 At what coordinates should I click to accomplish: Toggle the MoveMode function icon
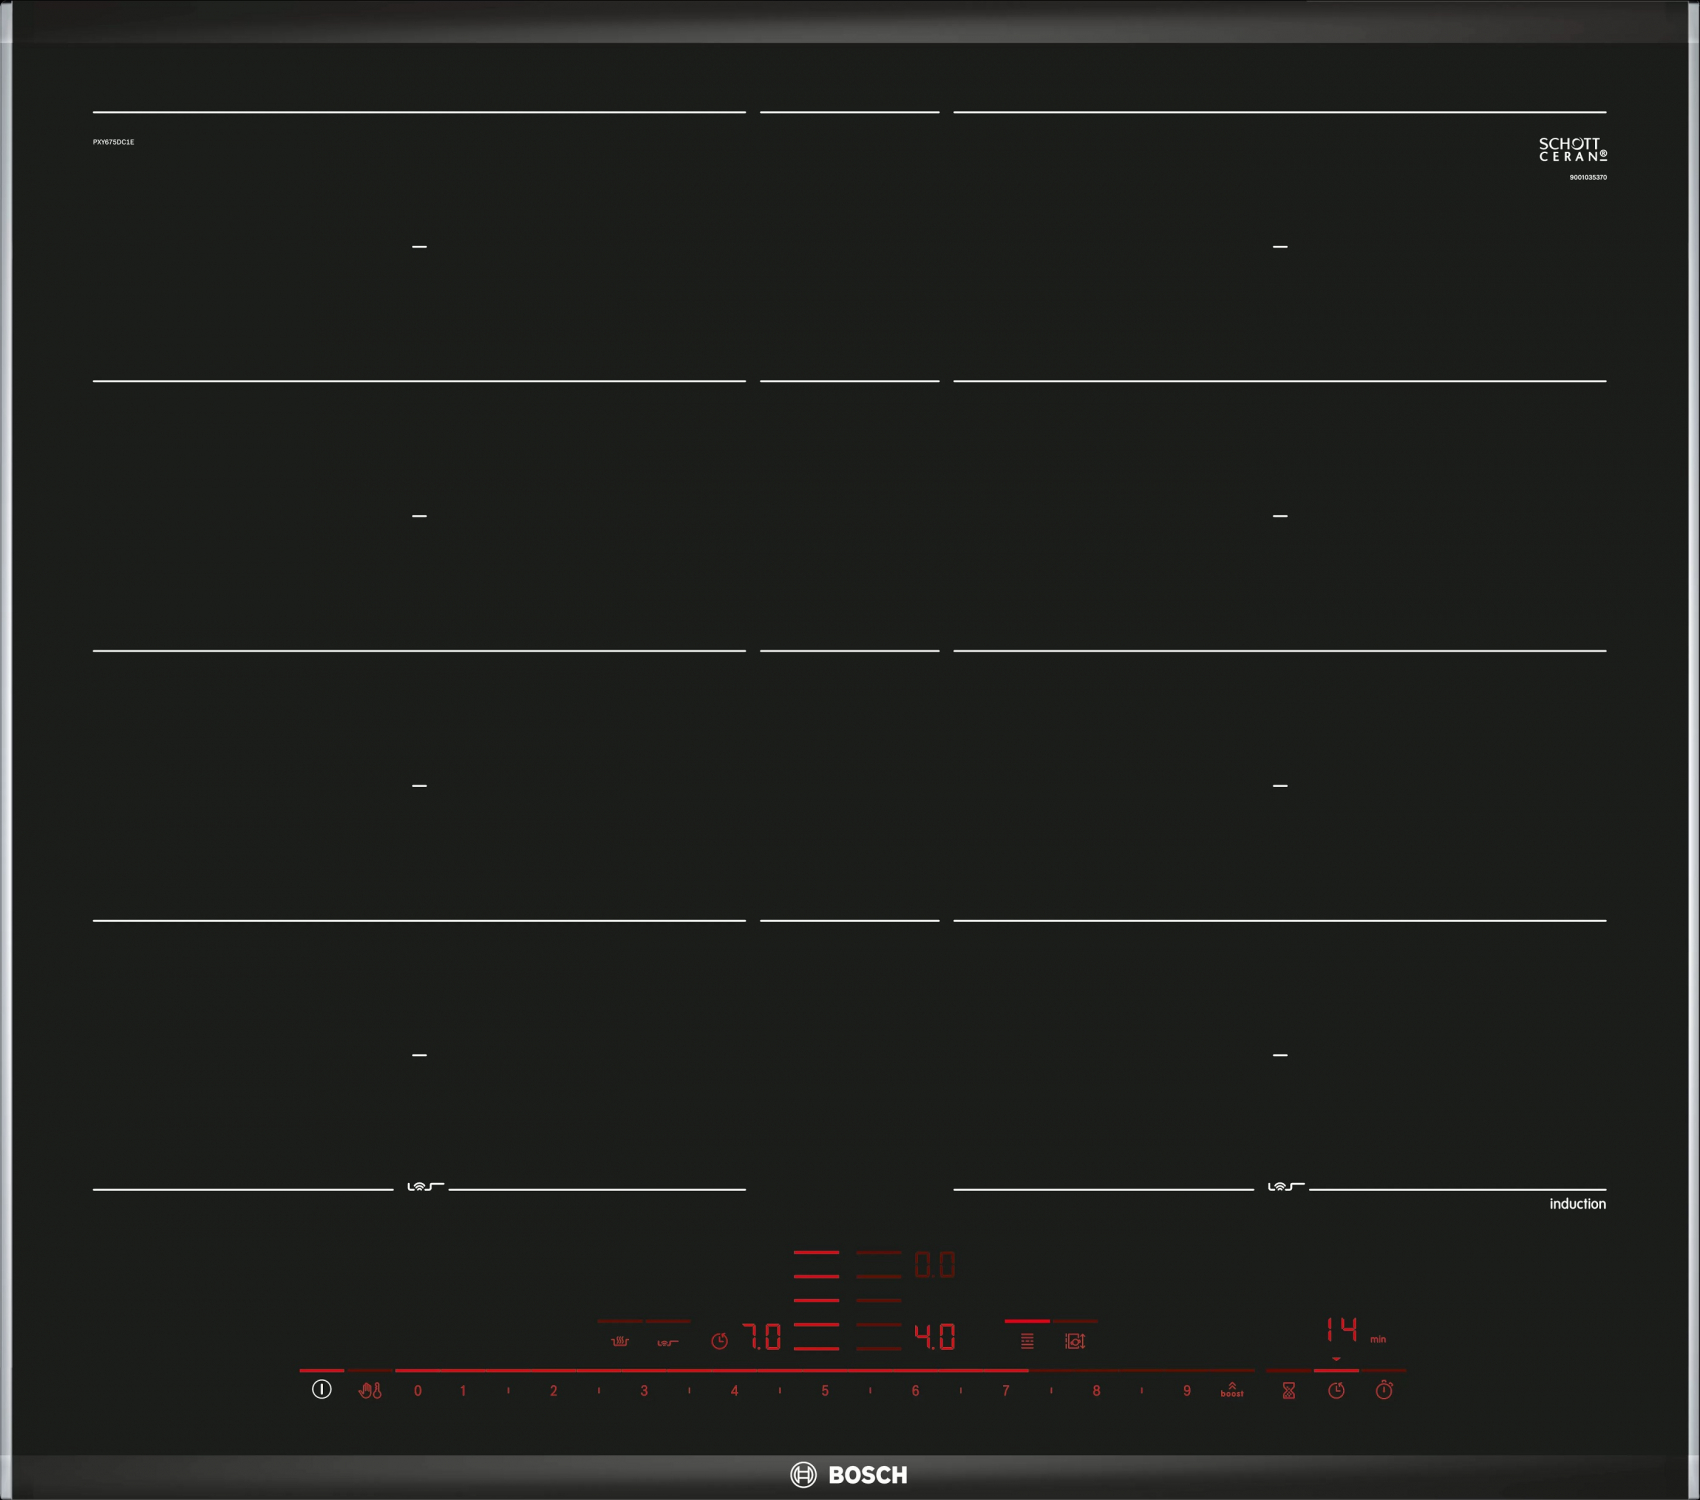[1075, 1341]
